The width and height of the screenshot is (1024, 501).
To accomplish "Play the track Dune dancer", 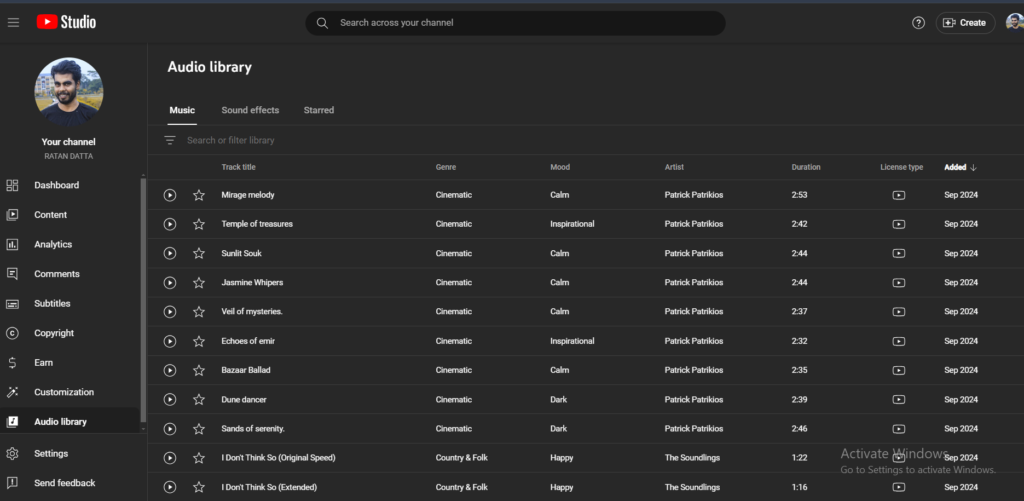I will pos(170,399).
